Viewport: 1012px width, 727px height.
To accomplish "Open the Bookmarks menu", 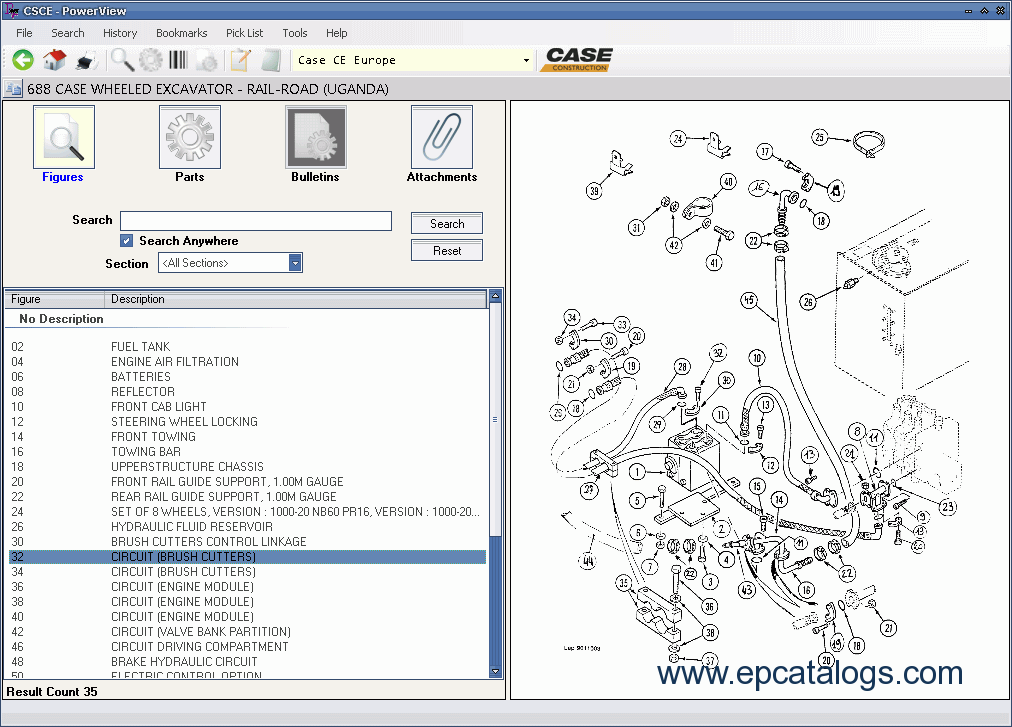I will [181, 33].
